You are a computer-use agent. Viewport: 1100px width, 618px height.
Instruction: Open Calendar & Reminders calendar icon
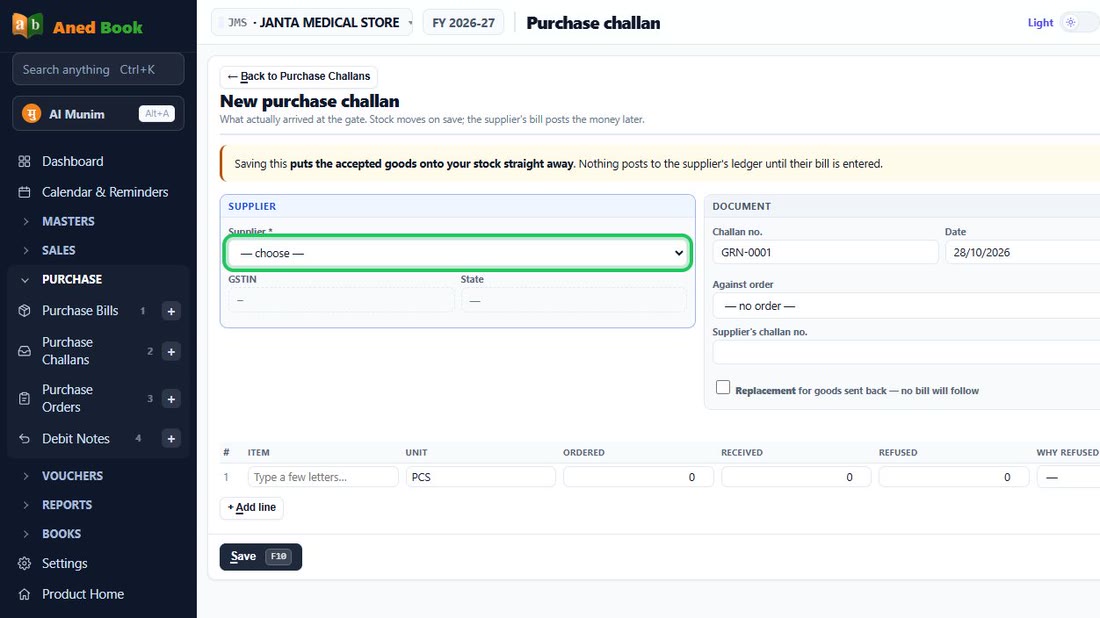(x=25, y=192)
